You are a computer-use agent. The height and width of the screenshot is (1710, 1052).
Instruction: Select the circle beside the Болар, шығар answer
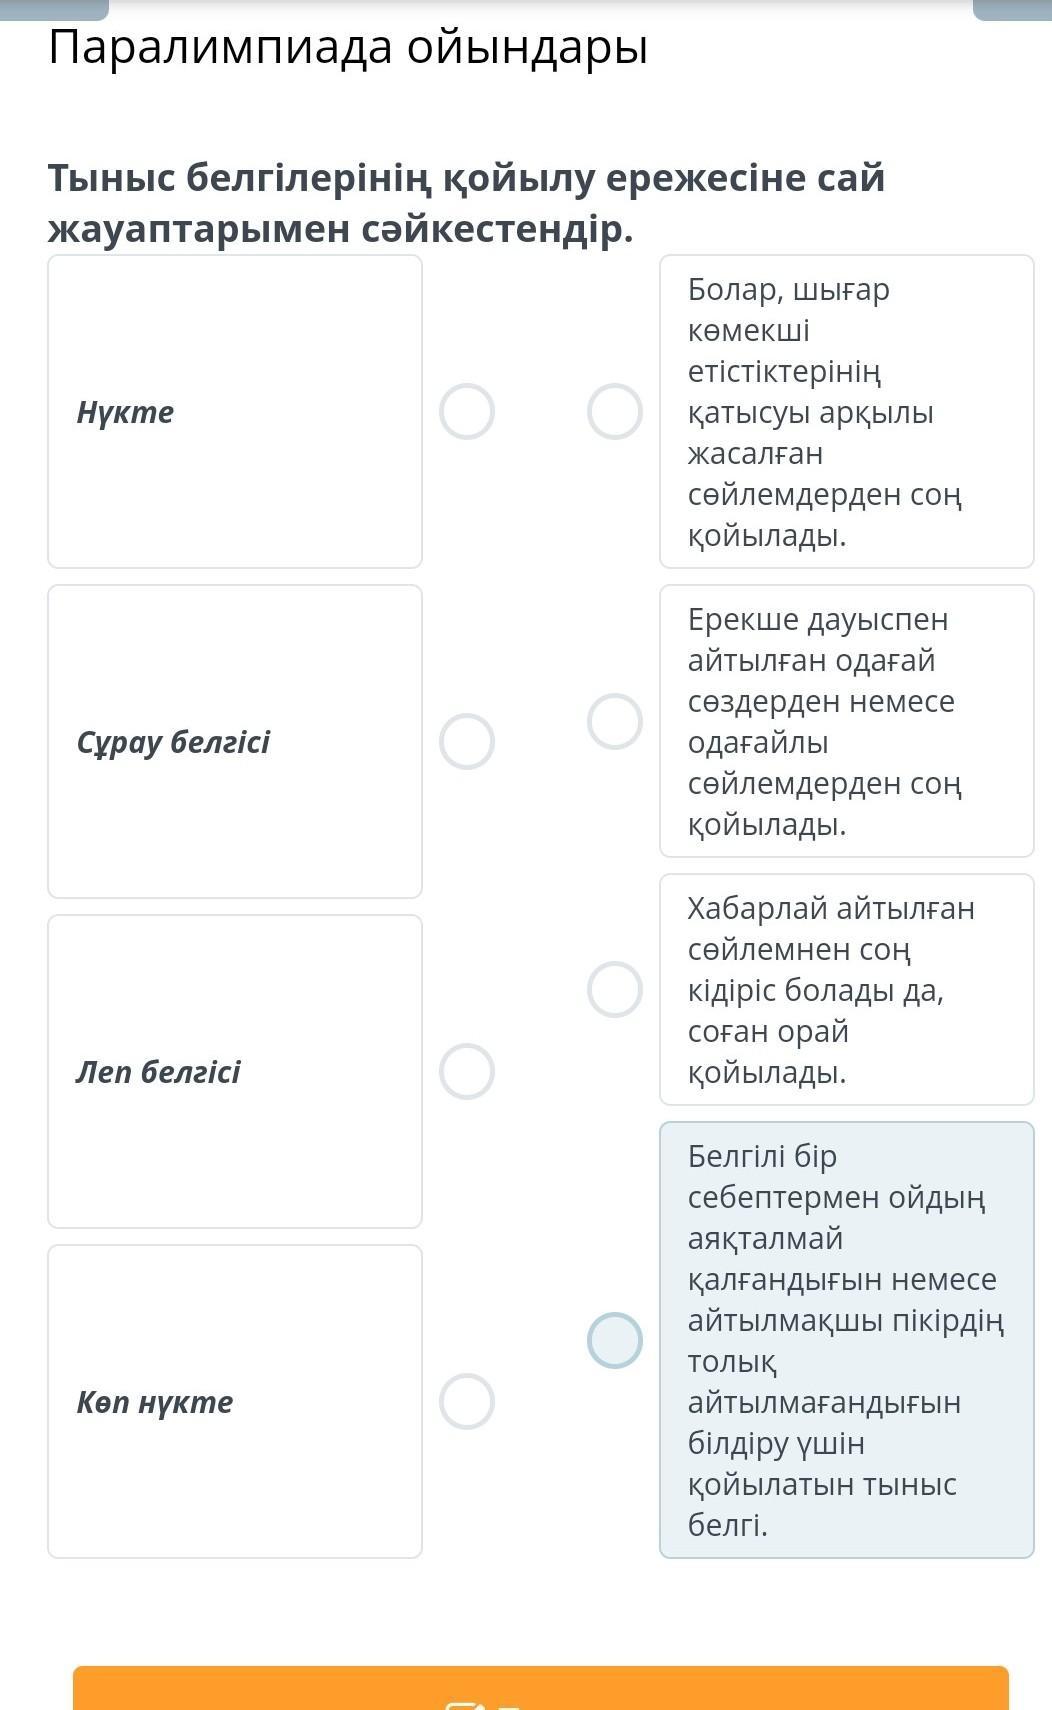[614, 411]
